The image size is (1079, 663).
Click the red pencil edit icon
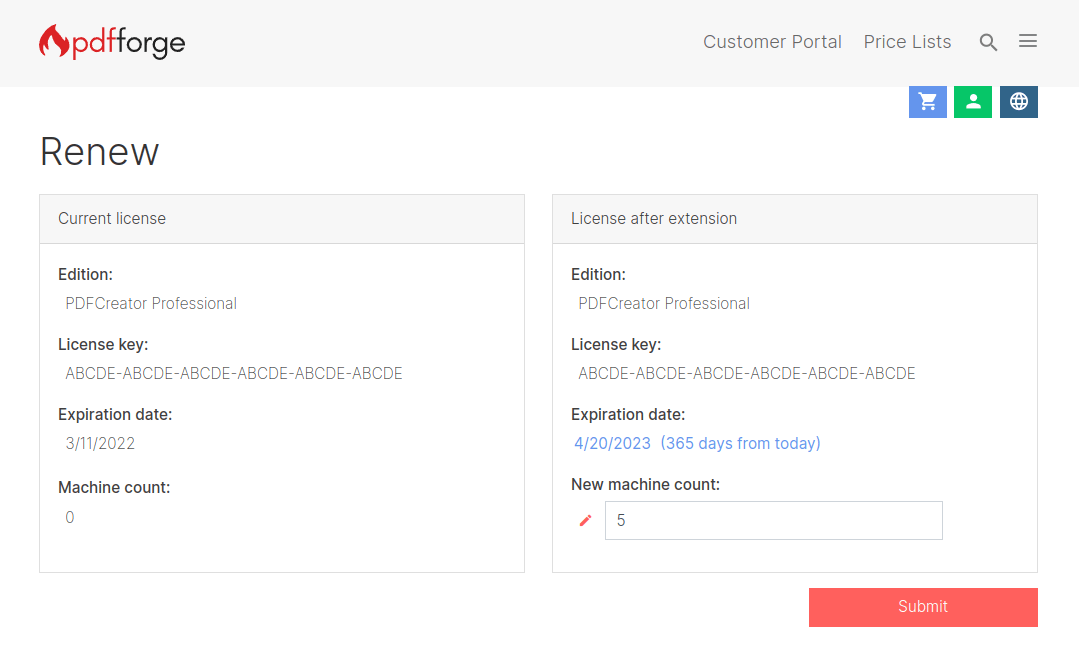[586, 520]
